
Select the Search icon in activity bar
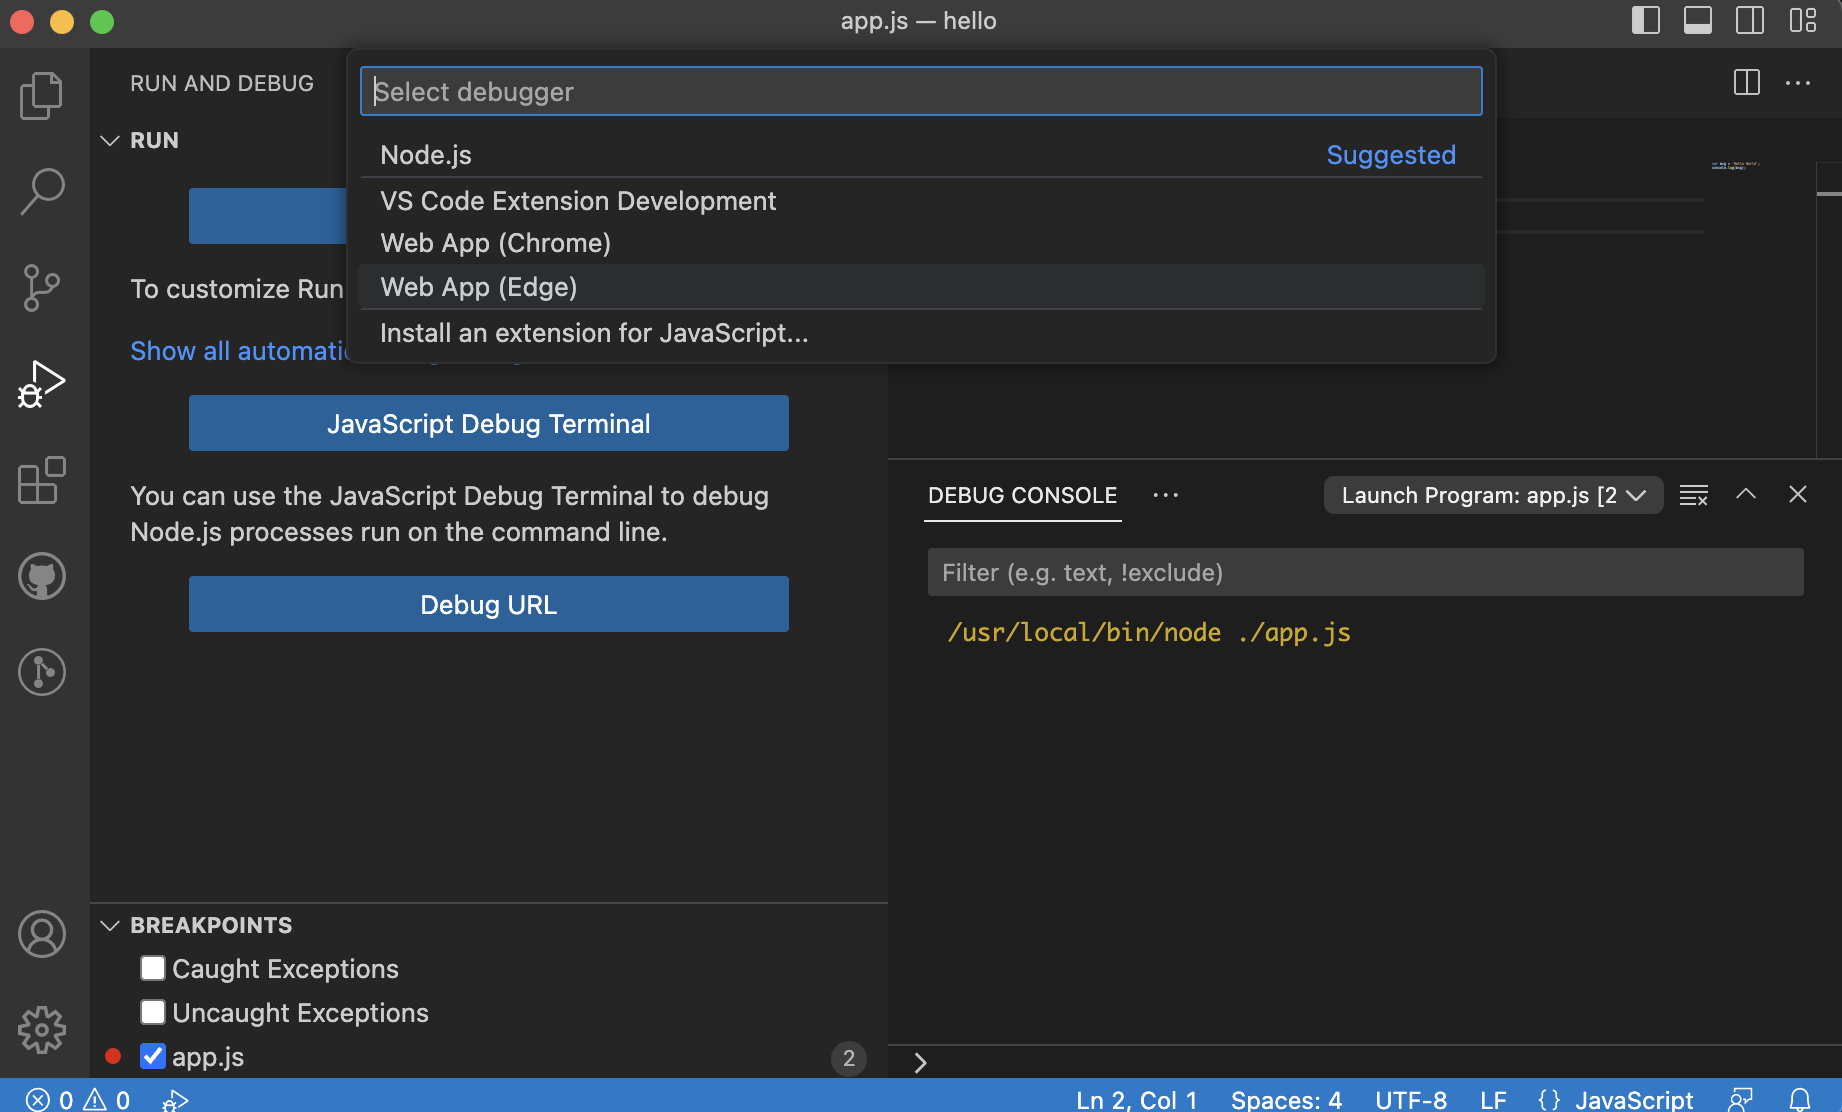coord(40,190)
